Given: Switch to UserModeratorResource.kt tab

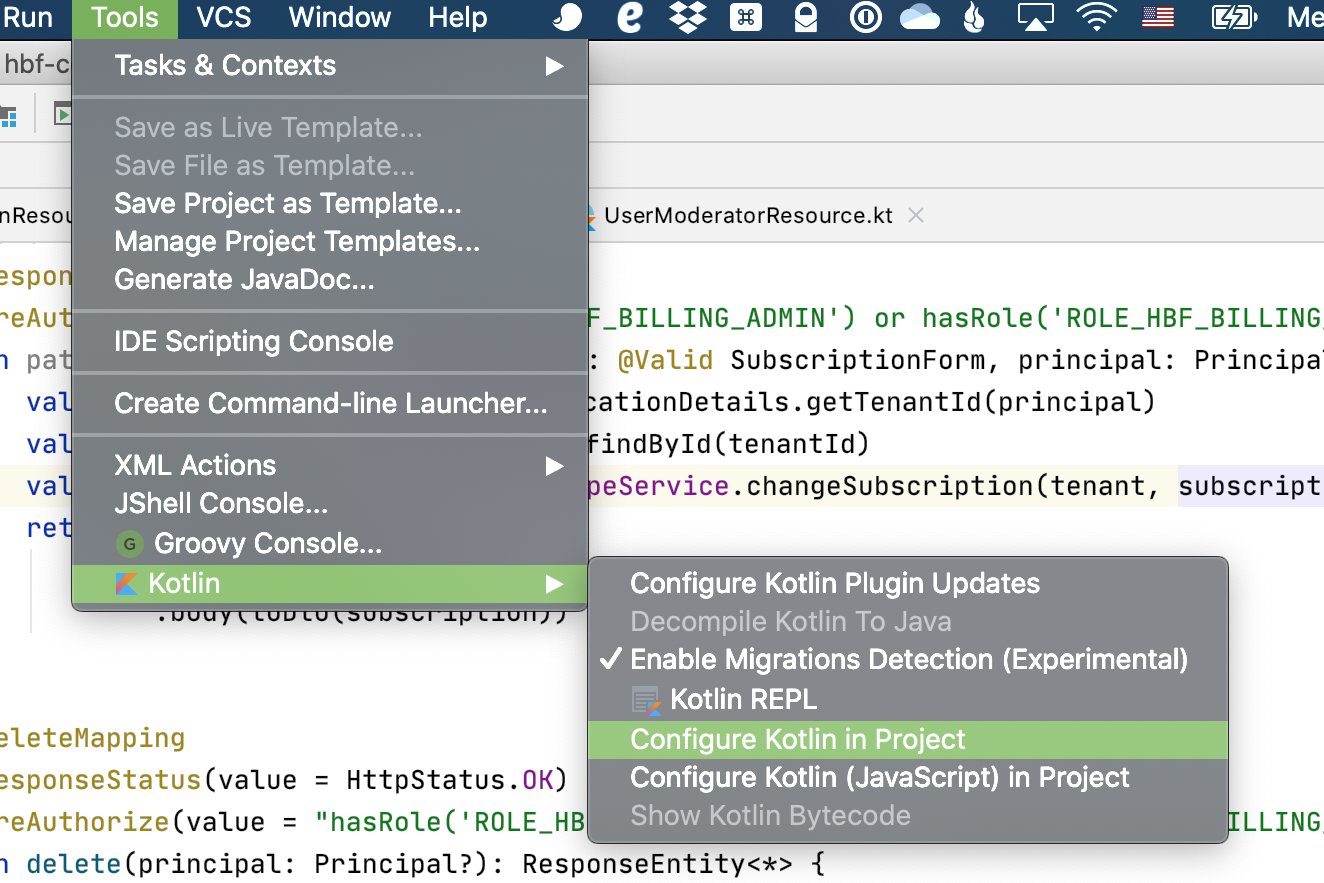Looking at the screenshot, I should point(749,216).
